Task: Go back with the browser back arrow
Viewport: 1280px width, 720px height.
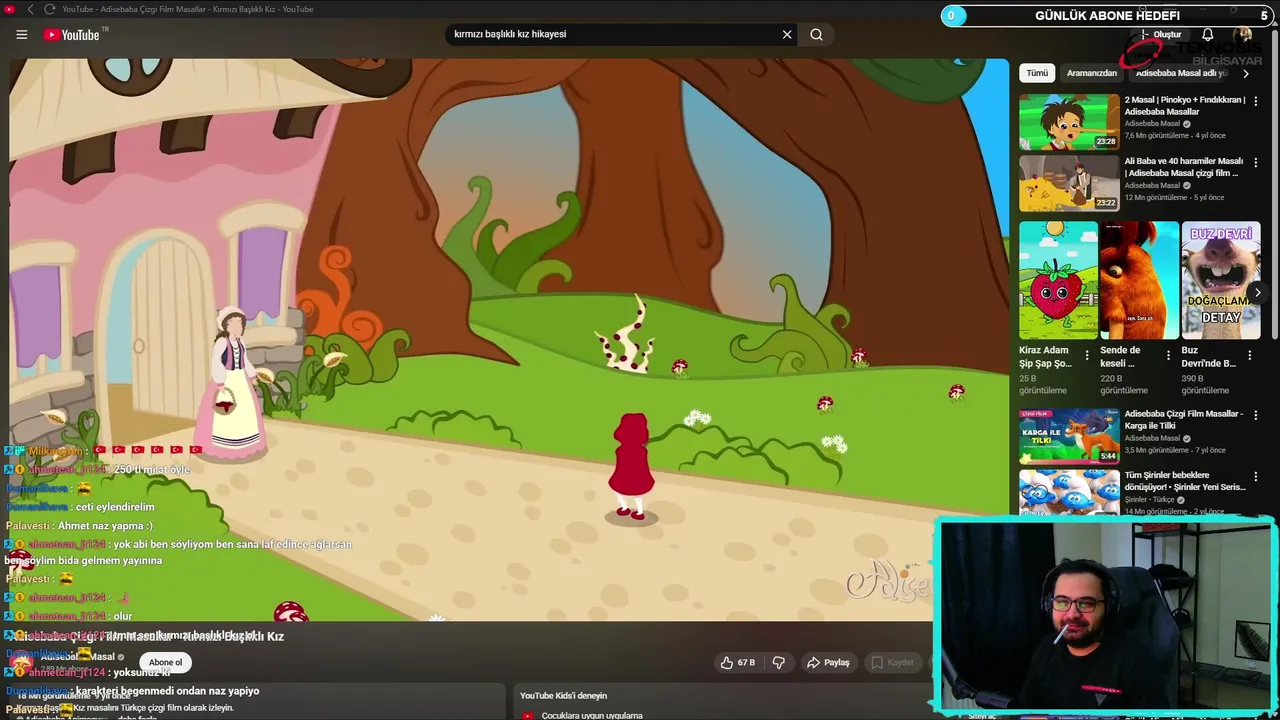Action: pos(30,9)
